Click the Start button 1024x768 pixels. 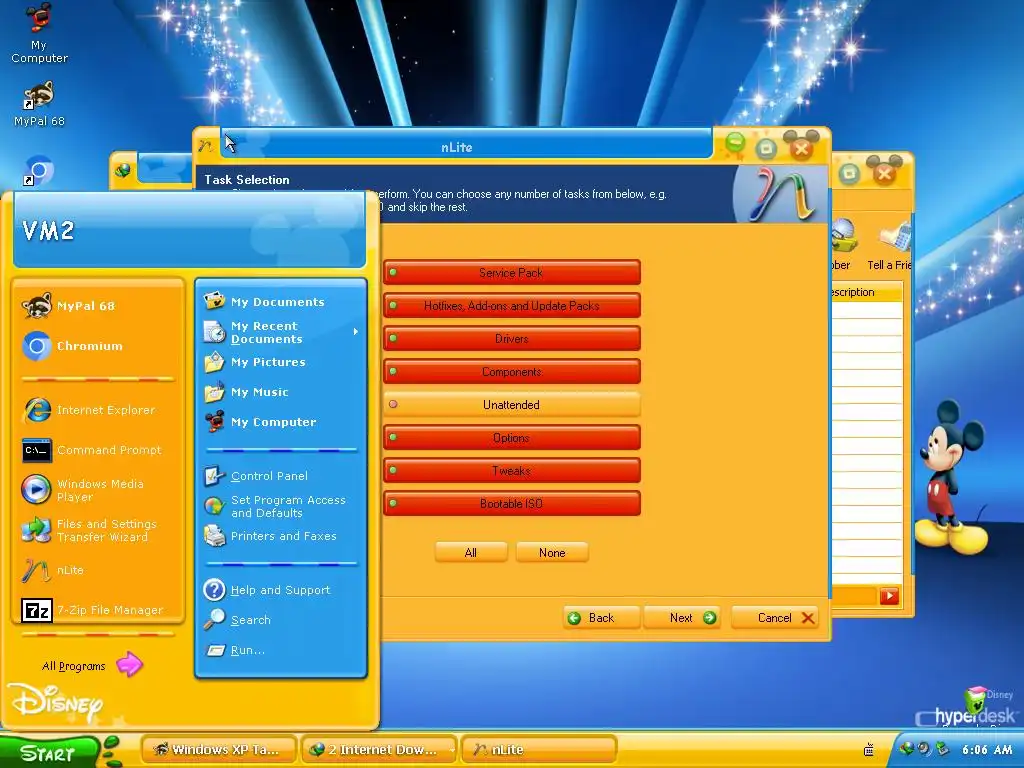[x=49, y=752]
